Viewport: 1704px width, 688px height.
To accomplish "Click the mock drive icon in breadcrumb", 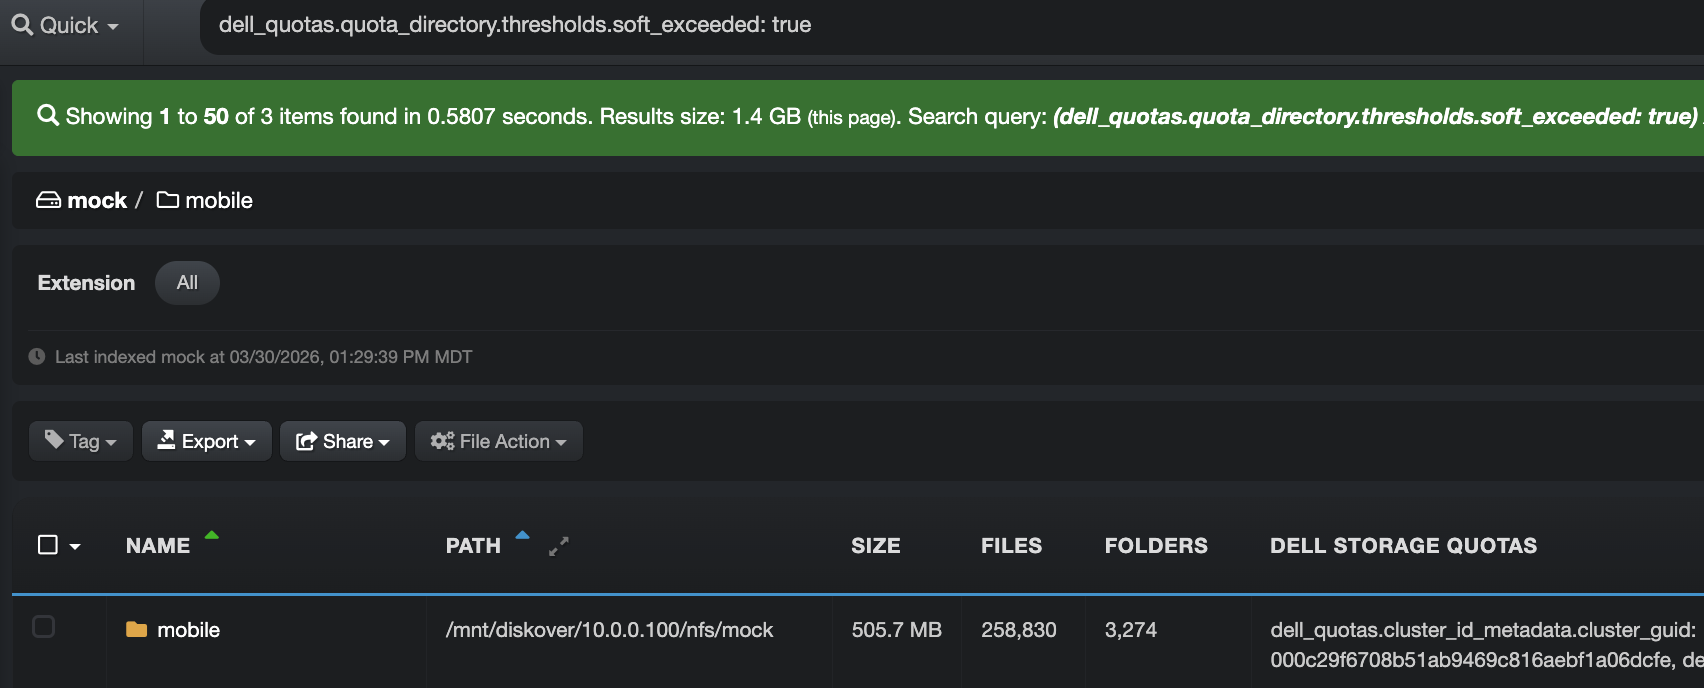I will pyautogui.click(x=48, y=200).
